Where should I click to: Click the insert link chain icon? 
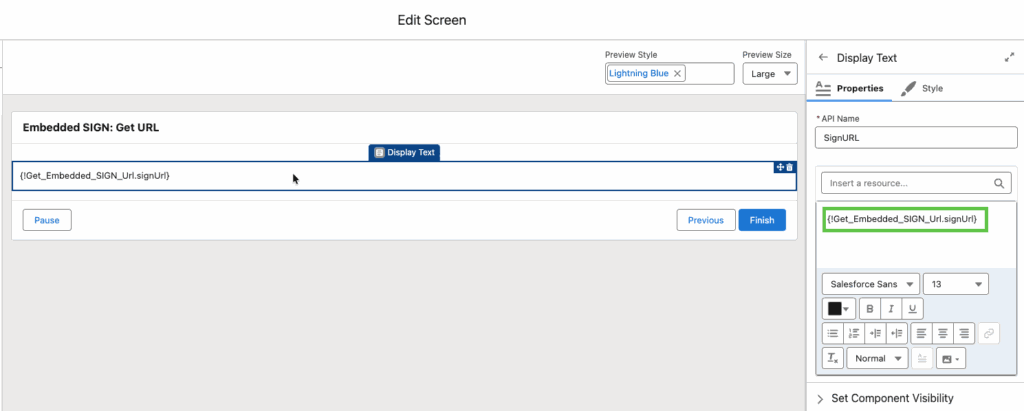click(989, 333)
